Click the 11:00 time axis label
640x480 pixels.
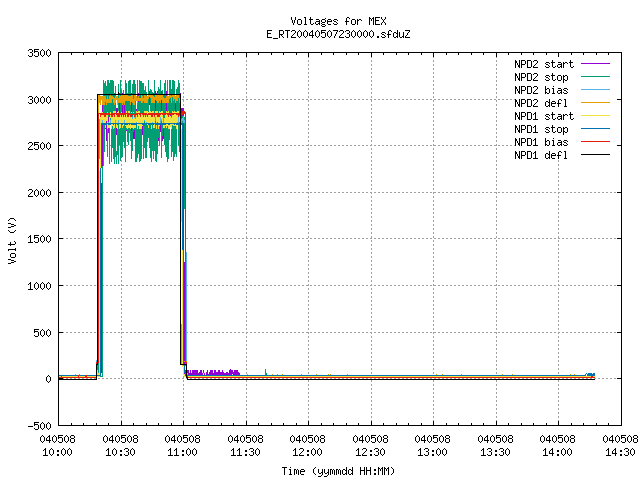(x=182, y=452)
